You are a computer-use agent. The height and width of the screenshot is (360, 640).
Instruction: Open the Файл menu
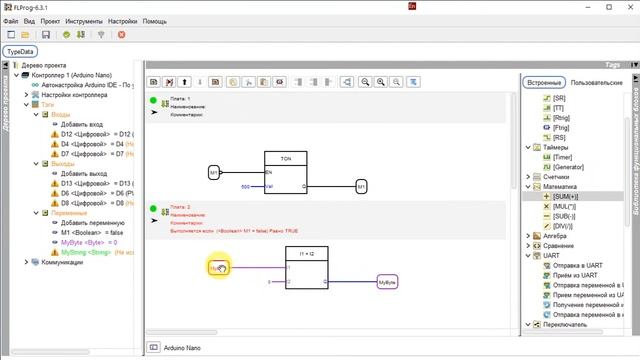click(x=11, y=21)
